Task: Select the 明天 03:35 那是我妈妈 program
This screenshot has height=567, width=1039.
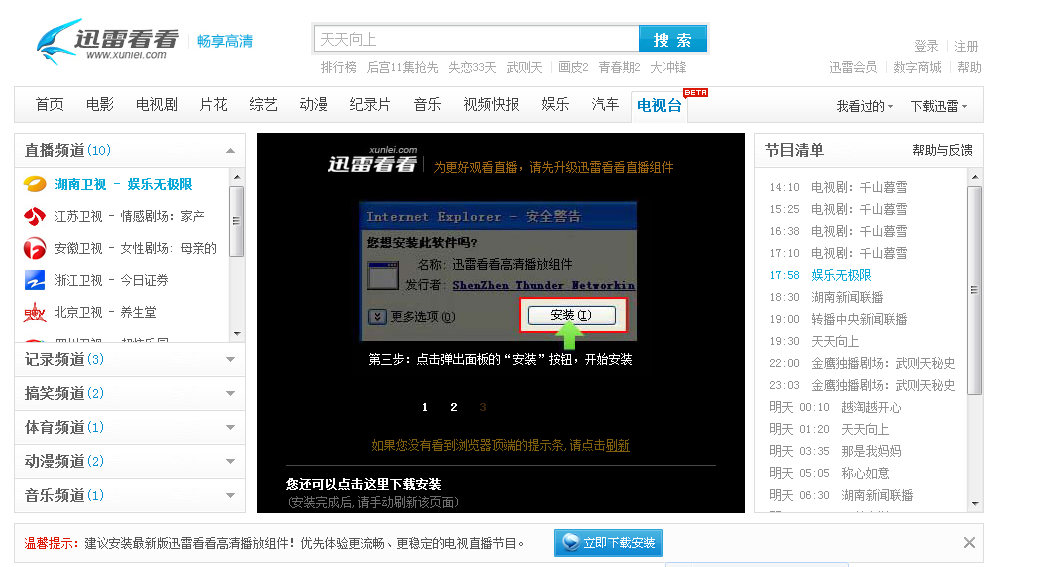Action: 835,451
